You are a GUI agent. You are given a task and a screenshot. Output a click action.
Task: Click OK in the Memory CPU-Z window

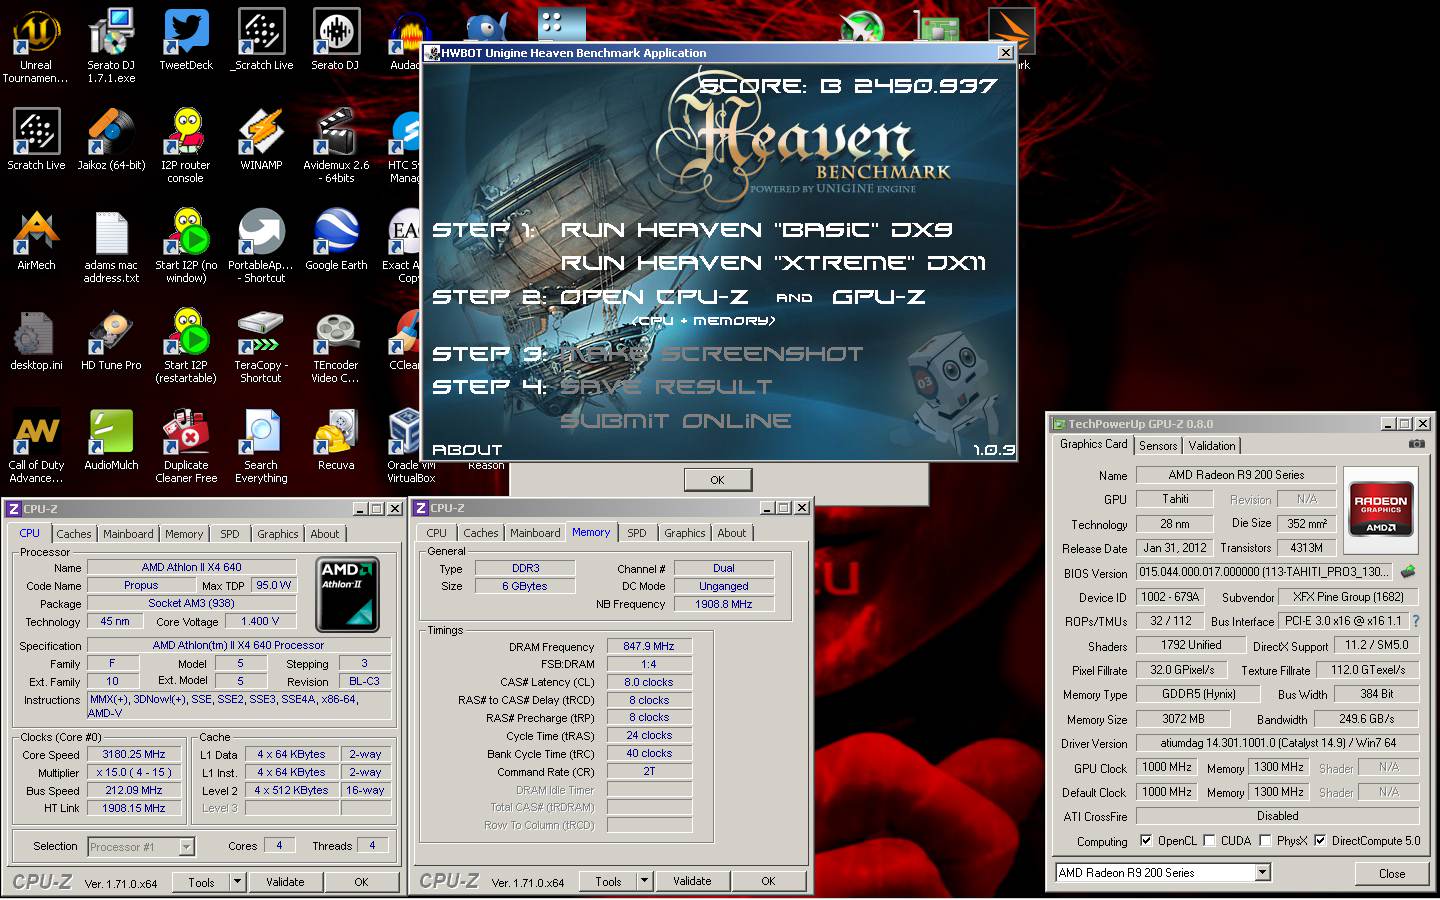coord(768,881)
